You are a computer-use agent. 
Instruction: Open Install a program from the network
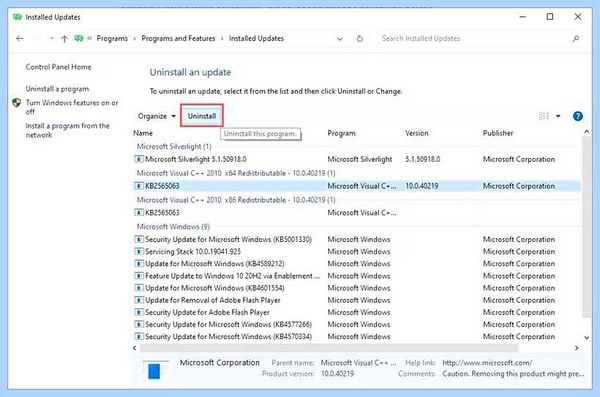[x=67, y=130]
